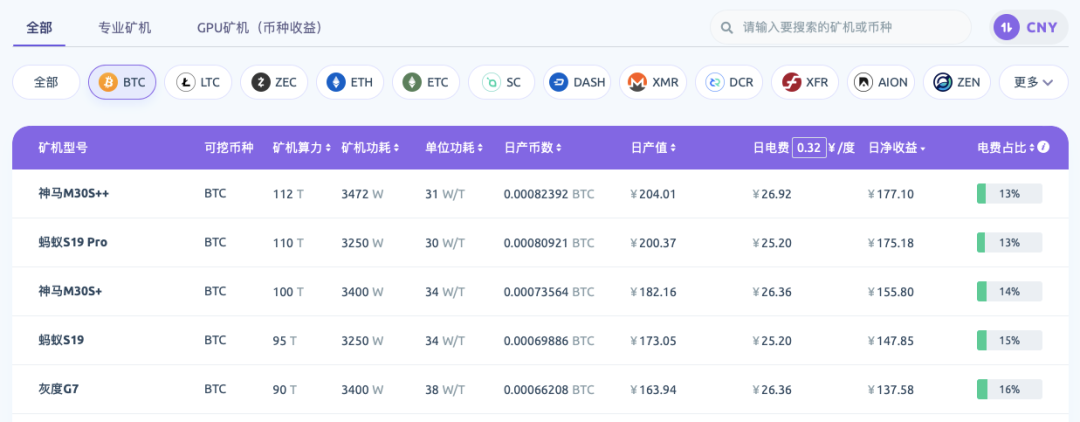Image resolution: width=1080 pixels, height=422 pixels.
Task: Open the 神马M30S++ miner details
Action: pos(74,194)
